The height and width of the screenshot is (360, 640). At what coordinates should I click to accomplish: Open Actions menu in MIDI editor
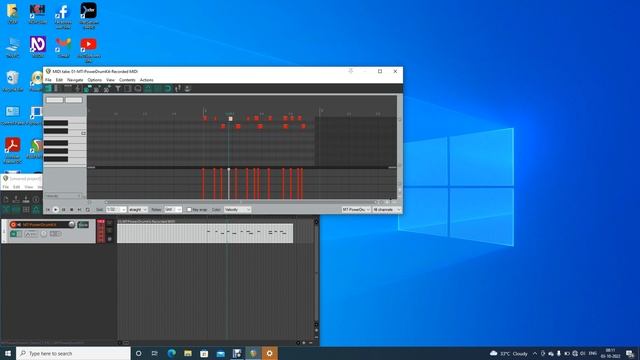click(147, 80)
